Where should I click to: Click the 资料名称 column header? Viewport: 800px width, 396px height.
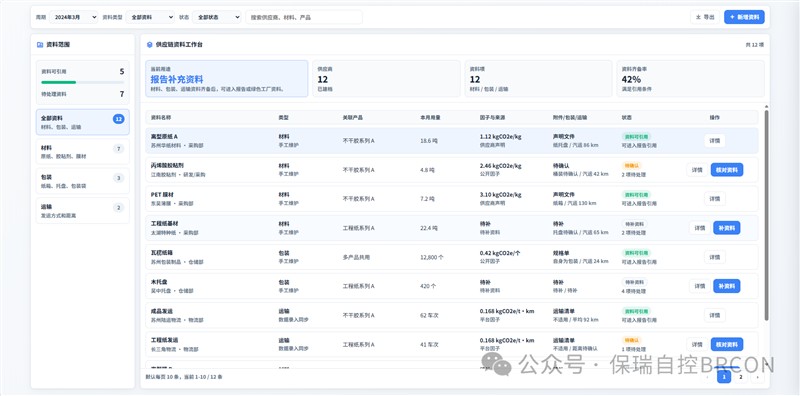click(x=161, y=117)
